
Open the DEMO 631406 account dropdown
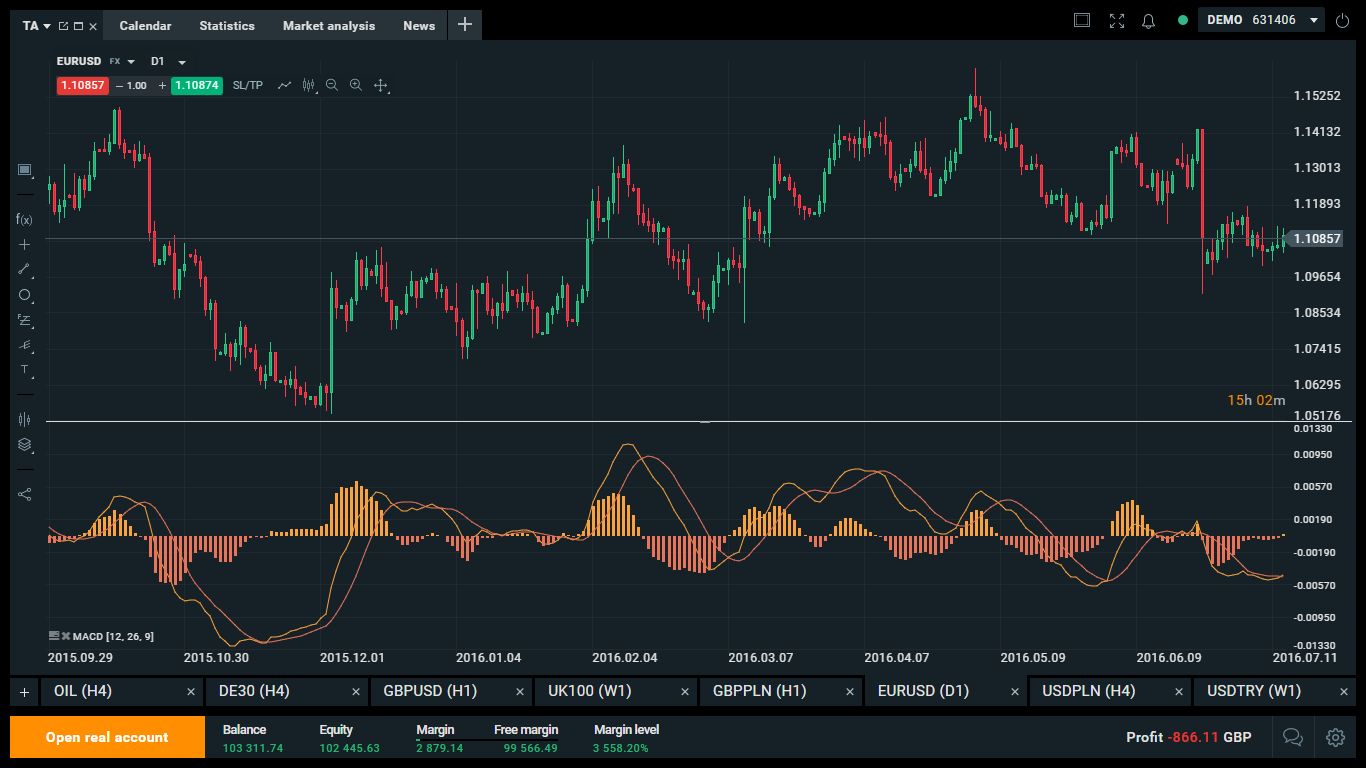pos(1313,21)
